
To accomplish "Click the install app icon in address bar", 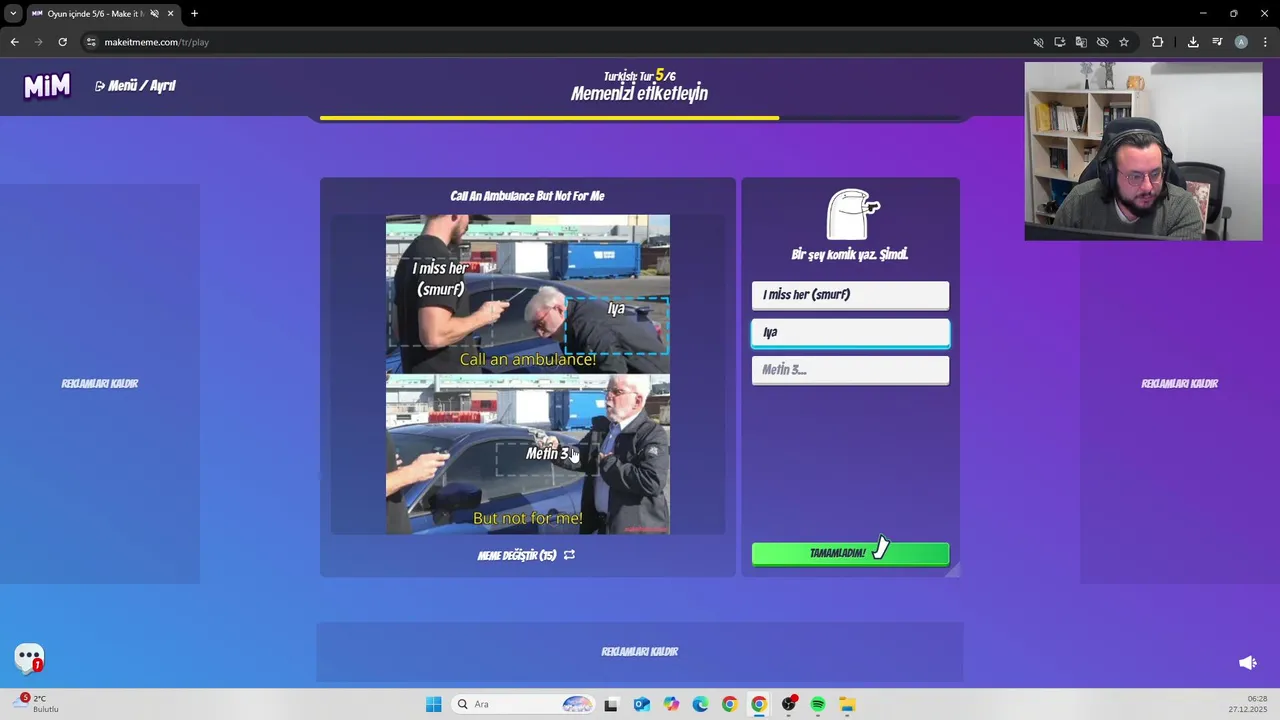I will pyautogui.click(x=1060, y=42).
